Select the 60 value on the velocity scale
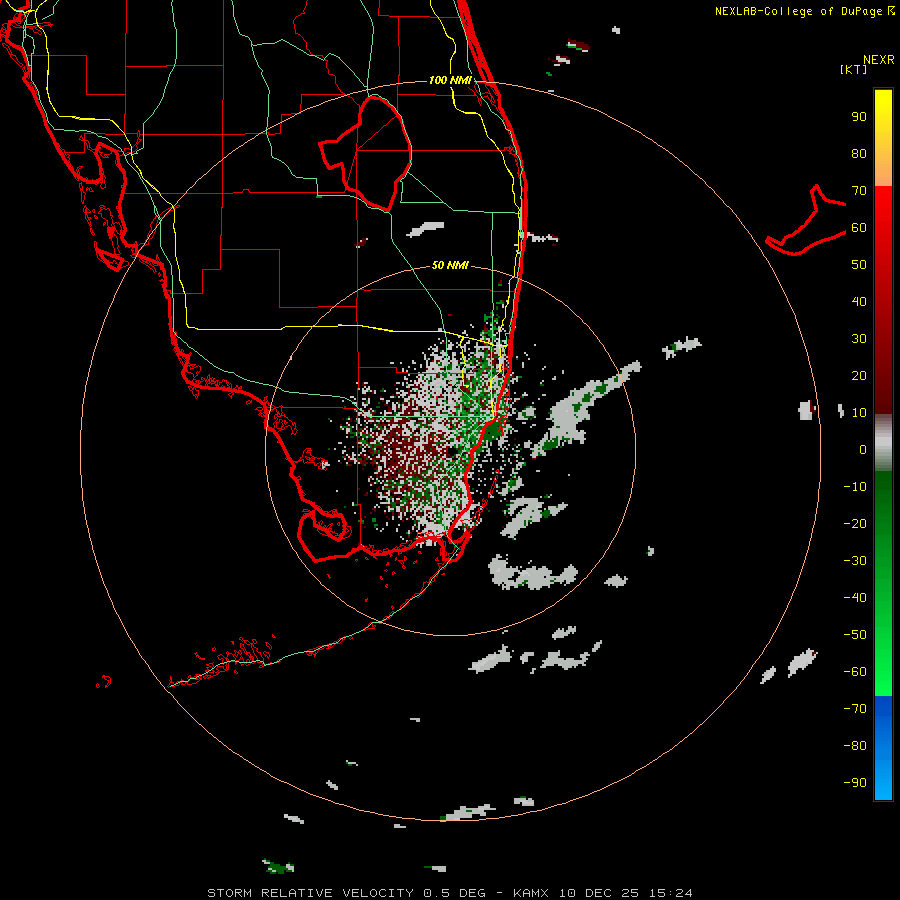The image size is (900, 900). click(859, 228)
